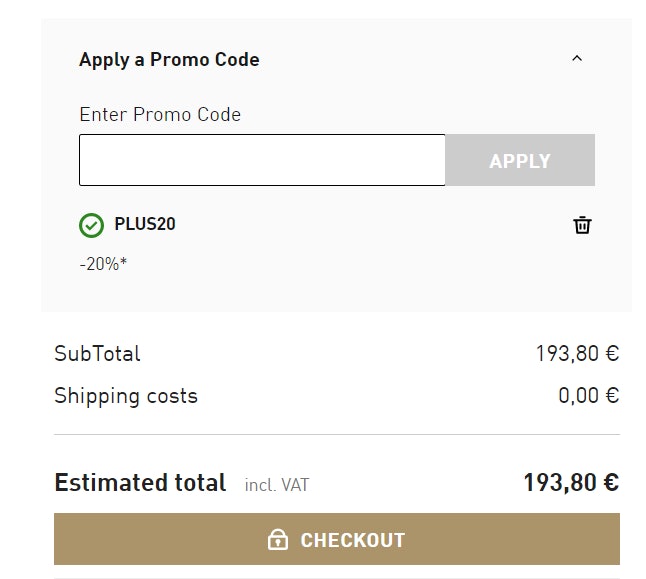This screenshot has width=646, height=579.
Task: Proceed with the CHECKOUT button
Action: click(337, 540)
